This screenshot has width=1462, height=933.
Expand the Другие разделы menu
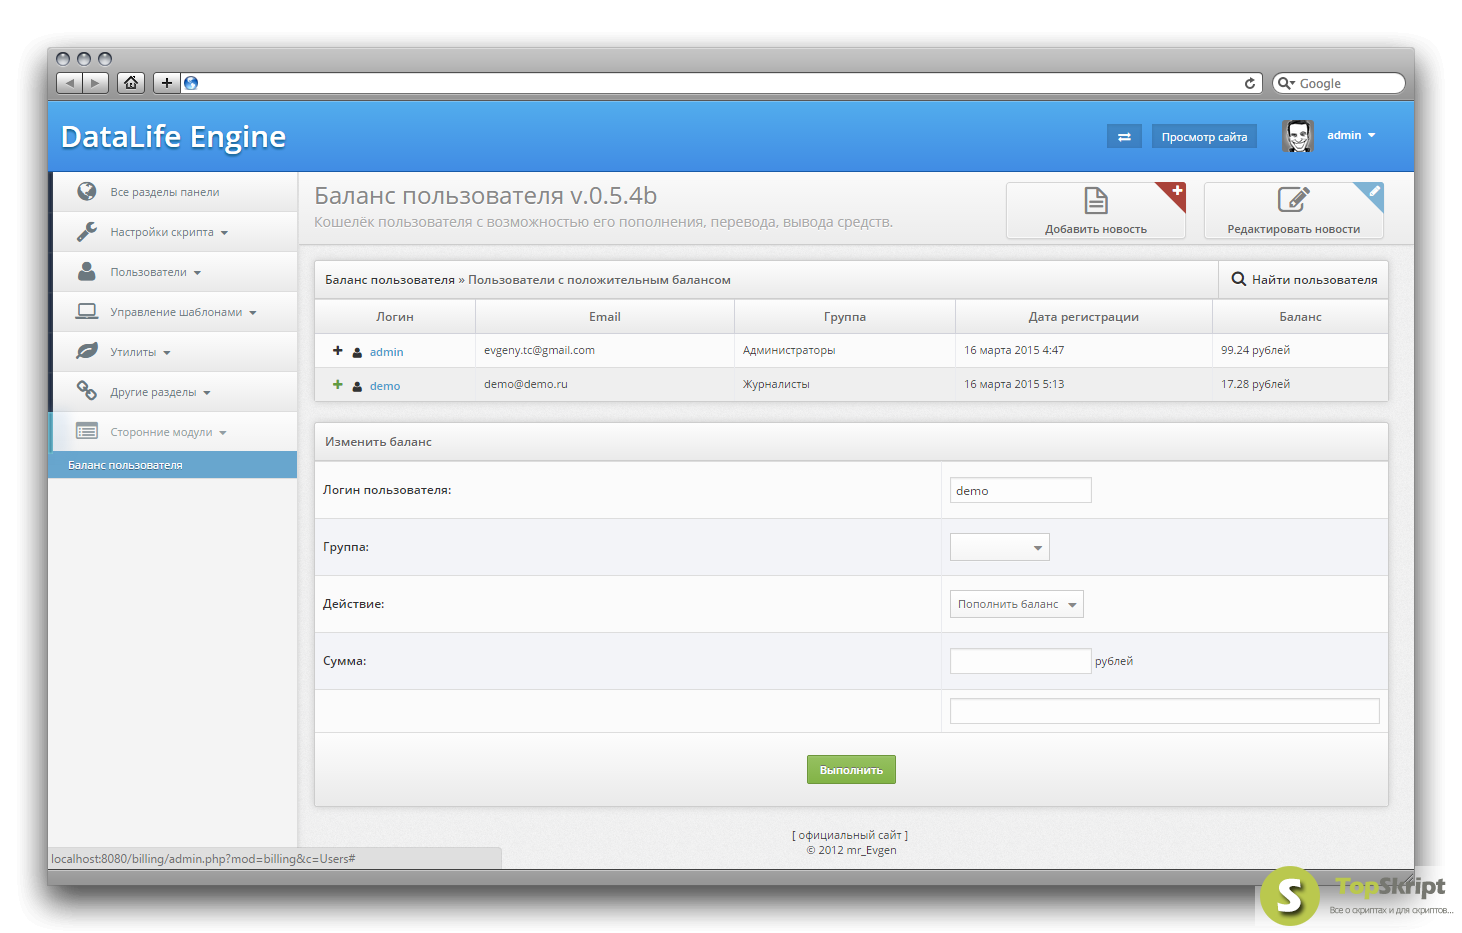click(x=207, y=393)
